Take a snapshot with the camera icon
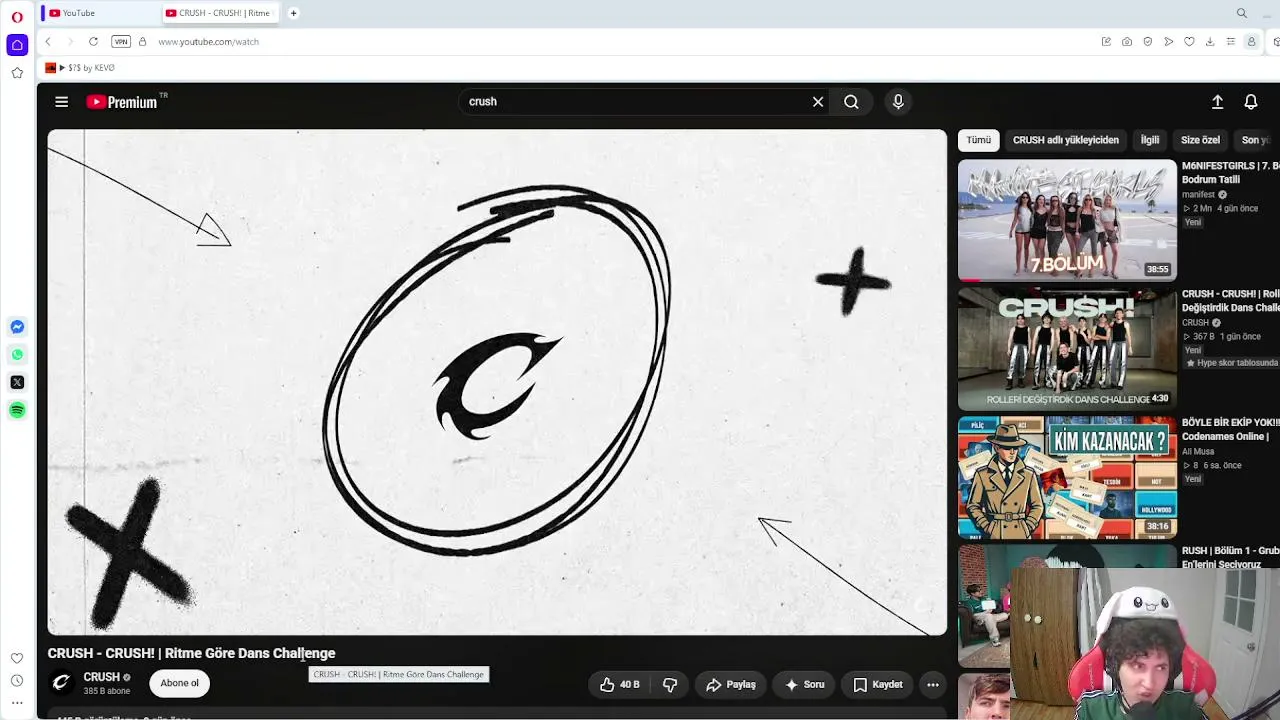This screenshot has width=1280, height=720. [1127, 42]
